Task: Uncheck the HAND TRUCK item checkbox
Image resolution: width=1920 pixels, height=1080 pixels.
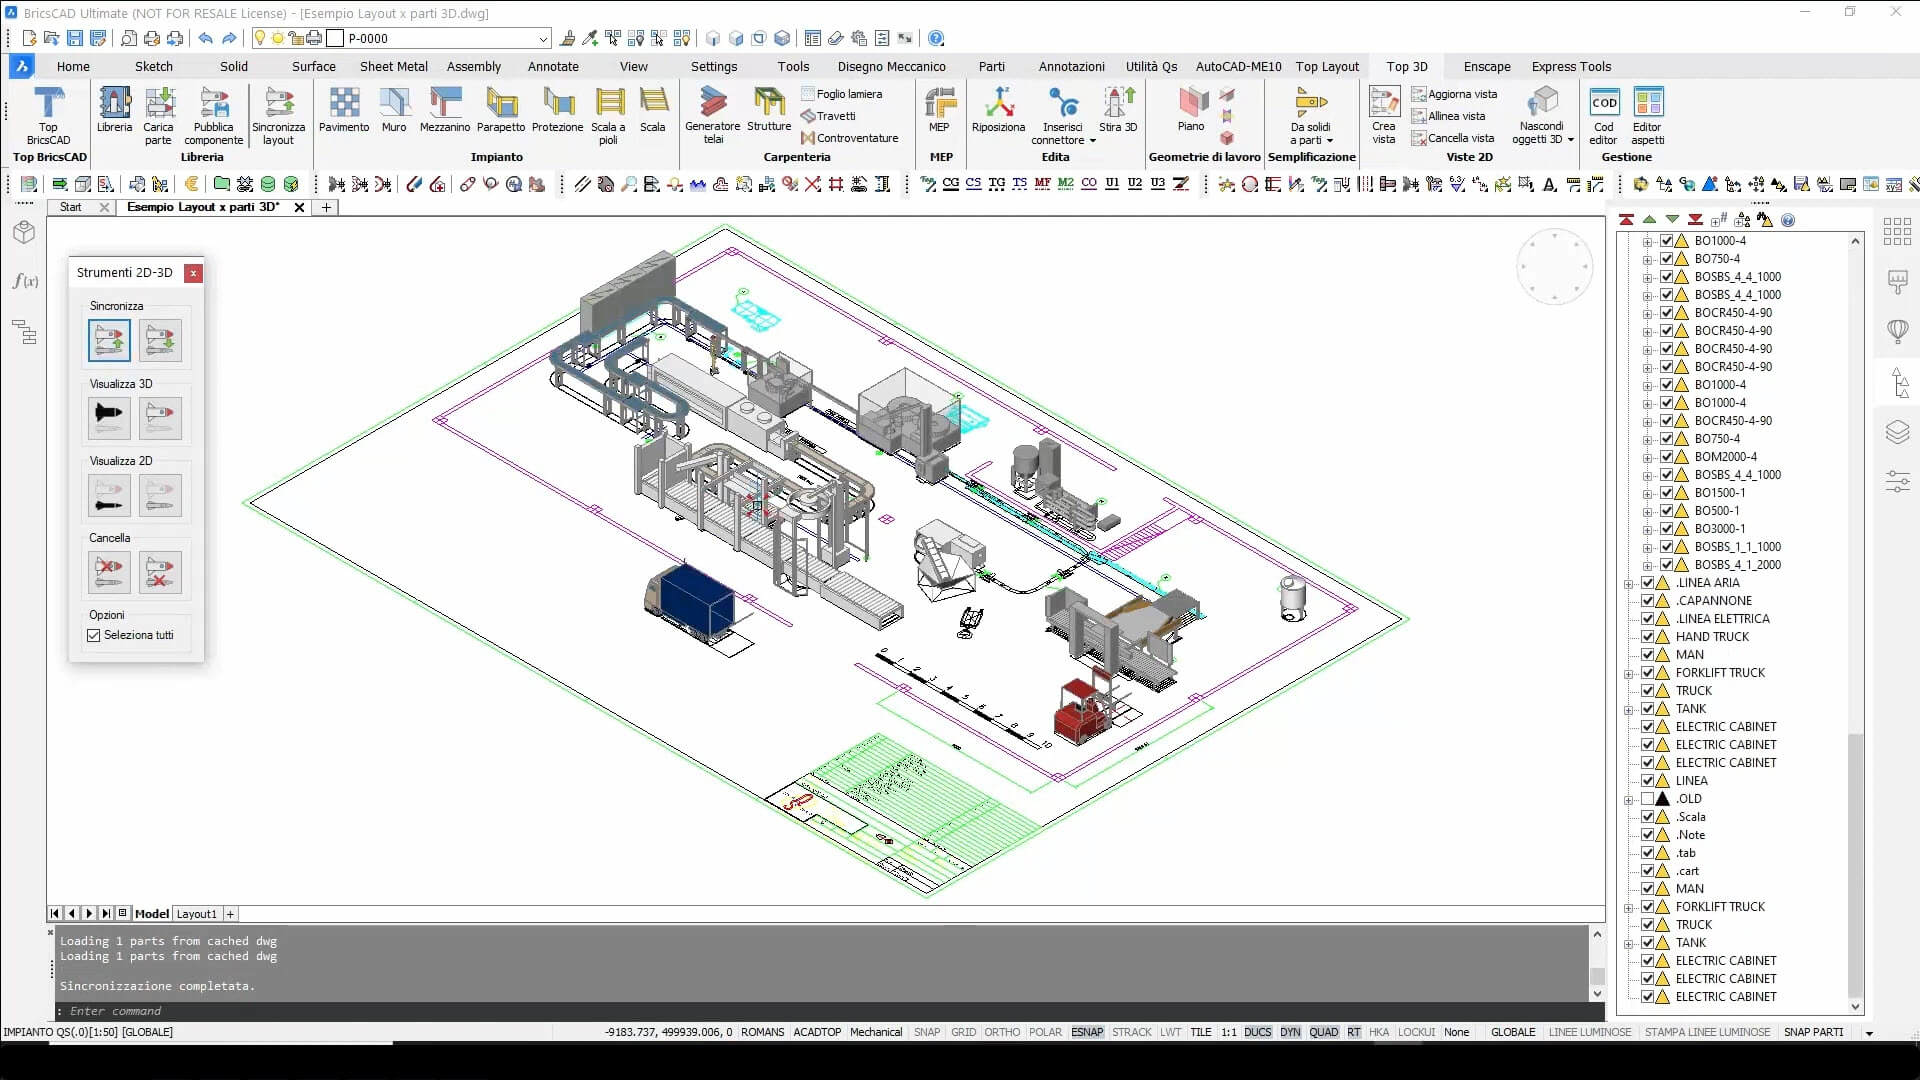Action: click(x=1647, y=637)
